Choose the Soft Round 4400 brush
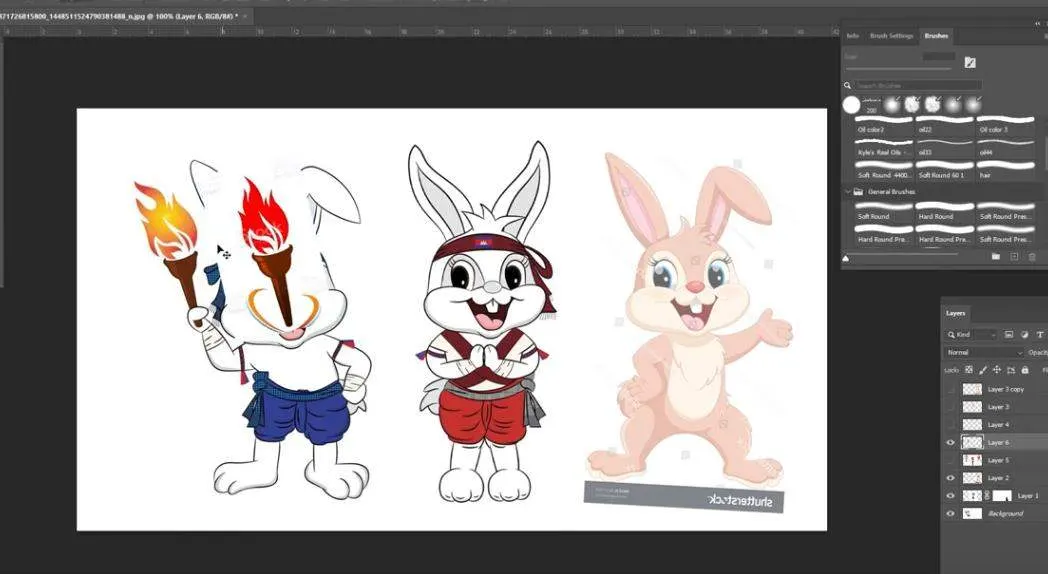The image size is (1048, 574). coord(884,170)
